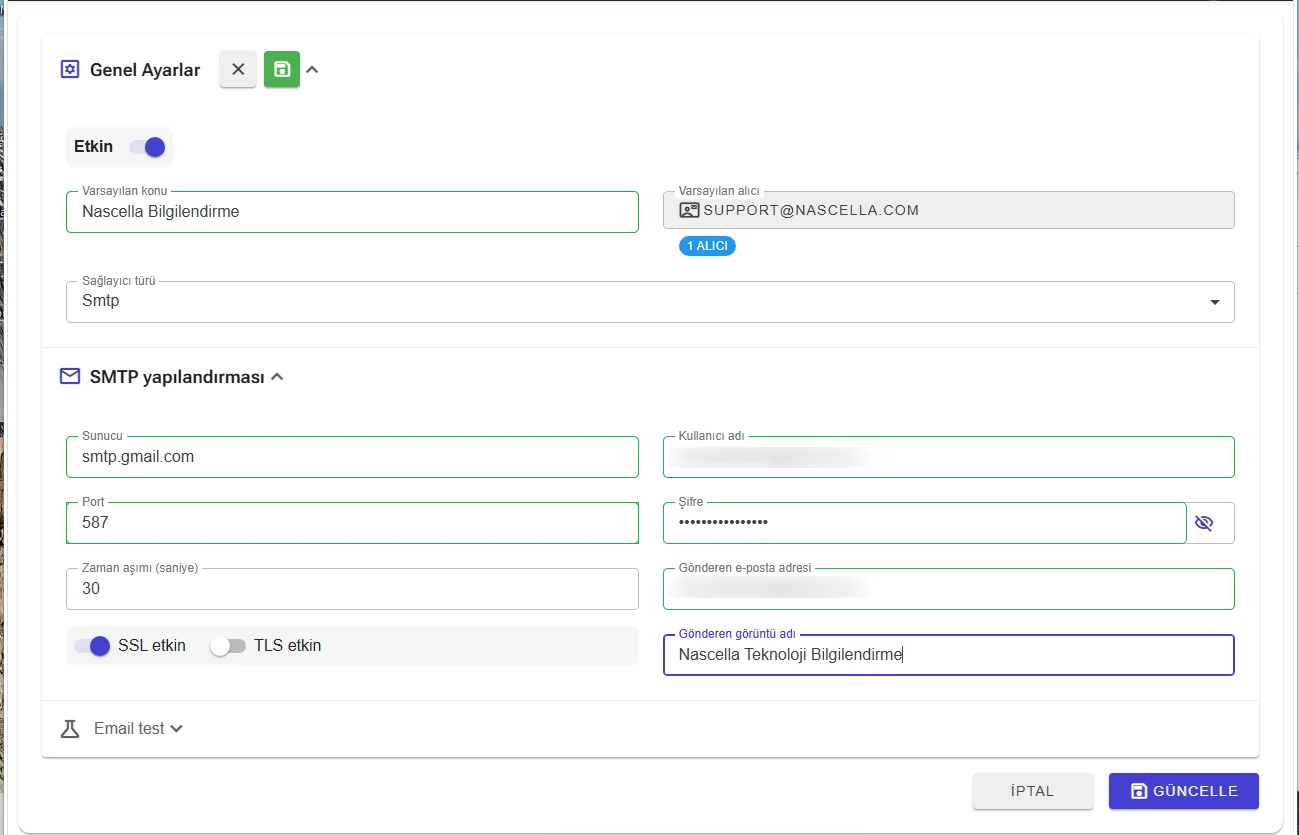Image resolution: width=1299 pixels, height=835 pixels.
Task: Click the Genel Ayarlar heading text
Action: coord(145,70)
